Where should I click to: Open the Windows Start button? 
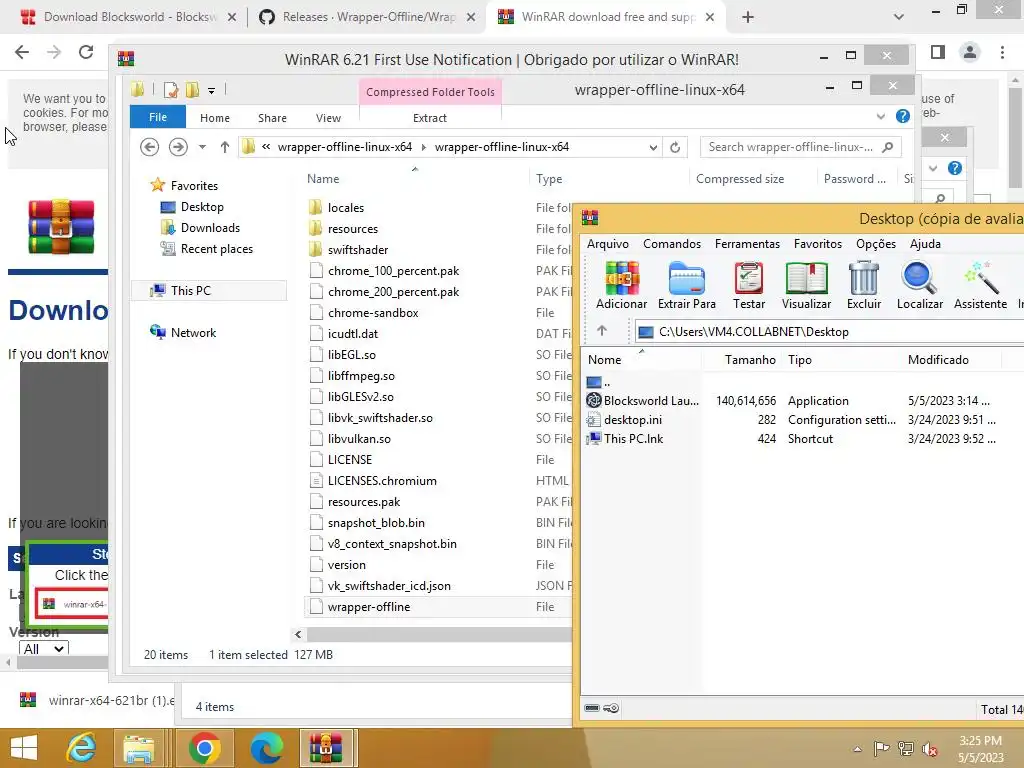click(24, 748)
